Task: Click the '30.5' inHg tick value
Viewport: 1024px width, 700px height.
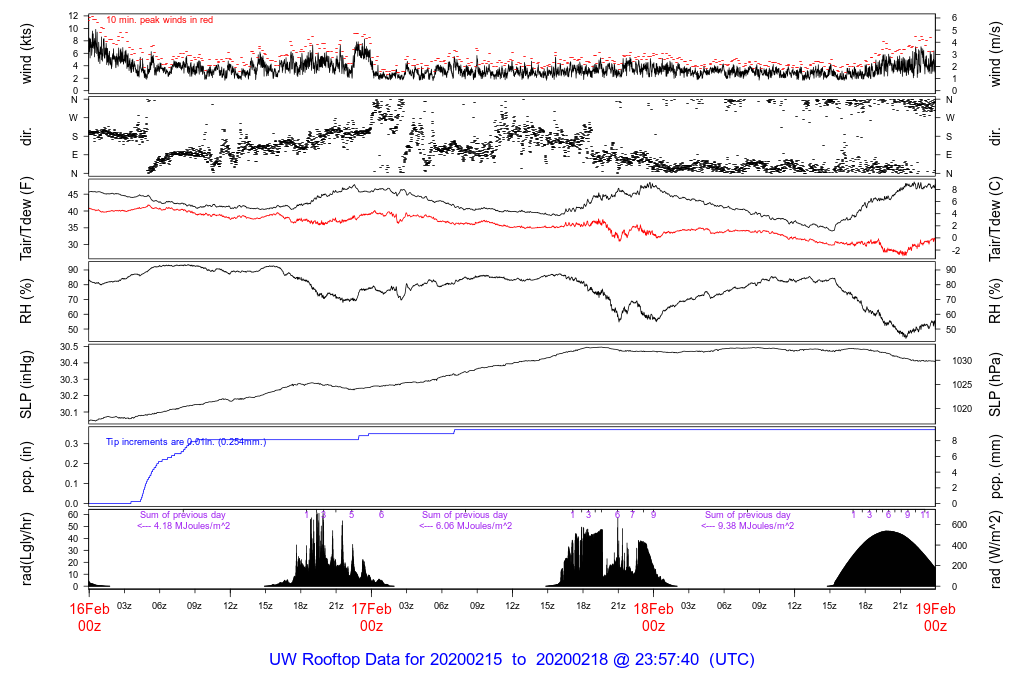Action: (x=69, y=347)
